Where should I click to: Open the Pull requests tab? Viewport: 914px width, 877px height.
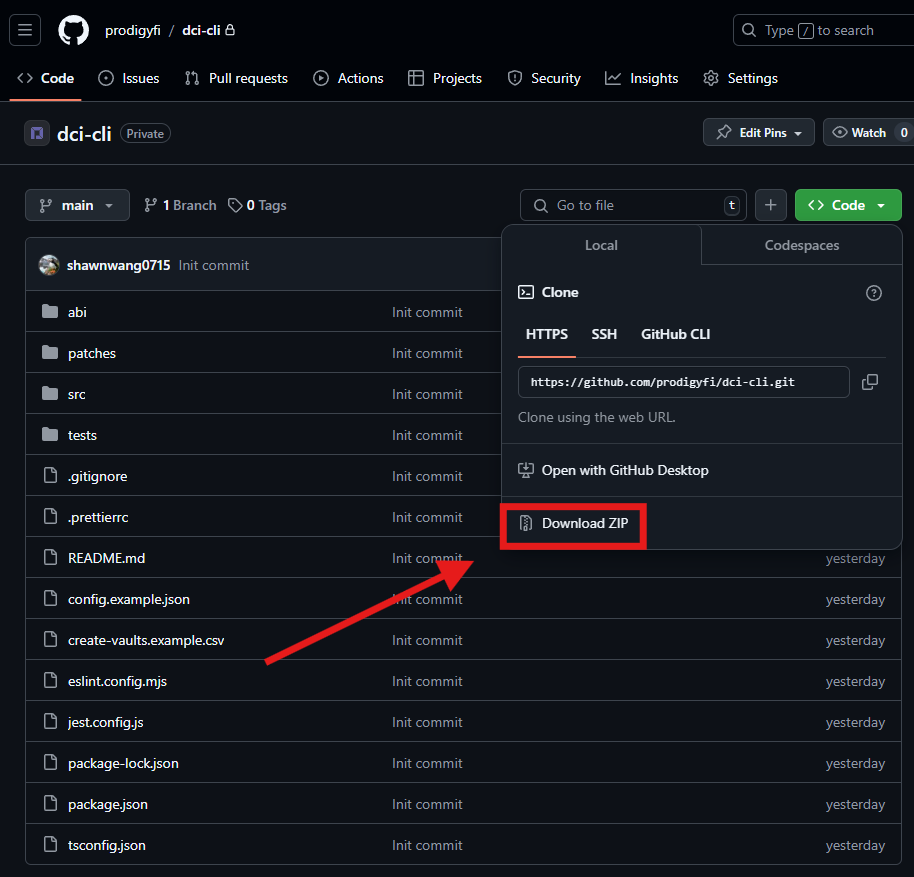point(236,78)
